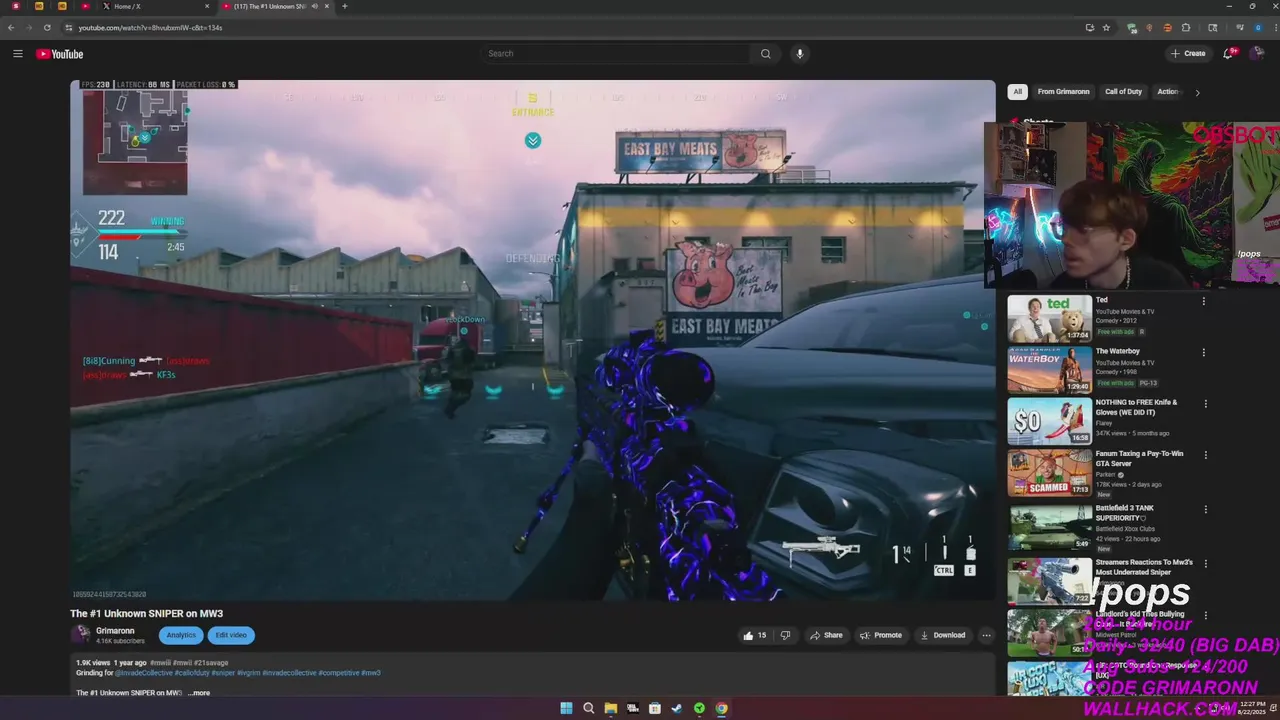
Task: Open the YouTube notifications bell
Action: (1229, 53)
